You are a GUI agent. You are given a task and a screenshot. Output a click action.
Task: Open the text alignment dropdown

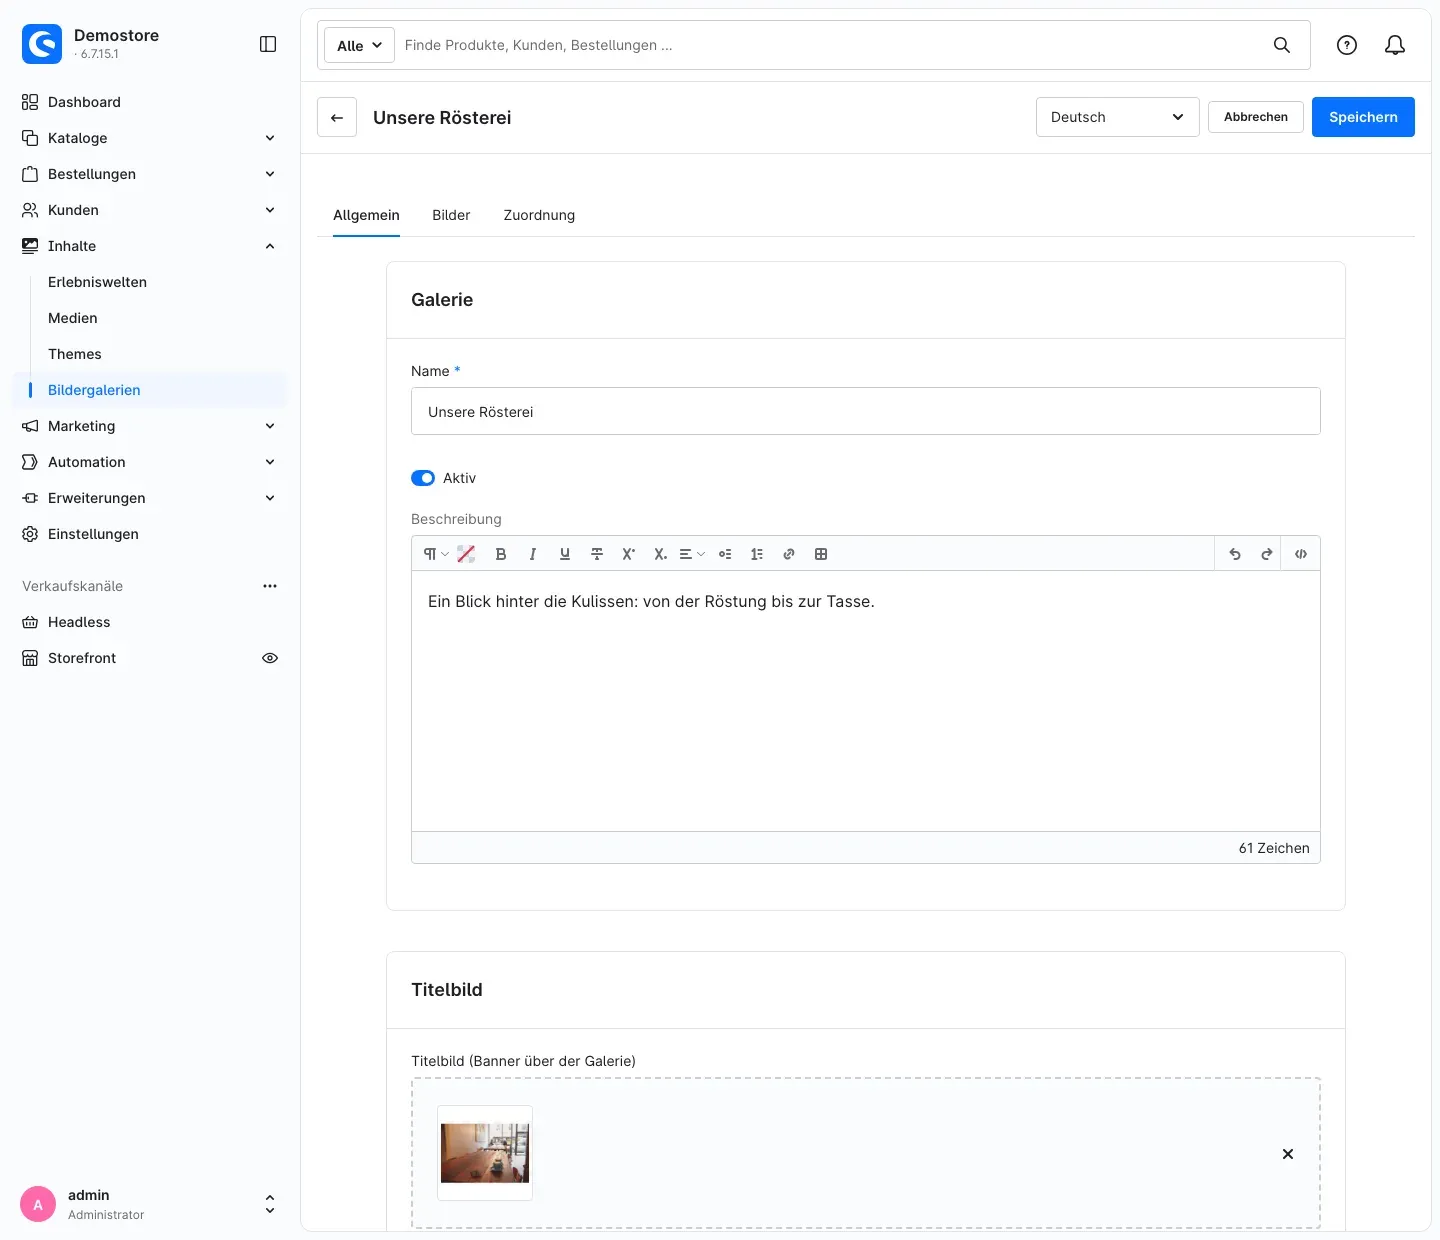[692, 554]
